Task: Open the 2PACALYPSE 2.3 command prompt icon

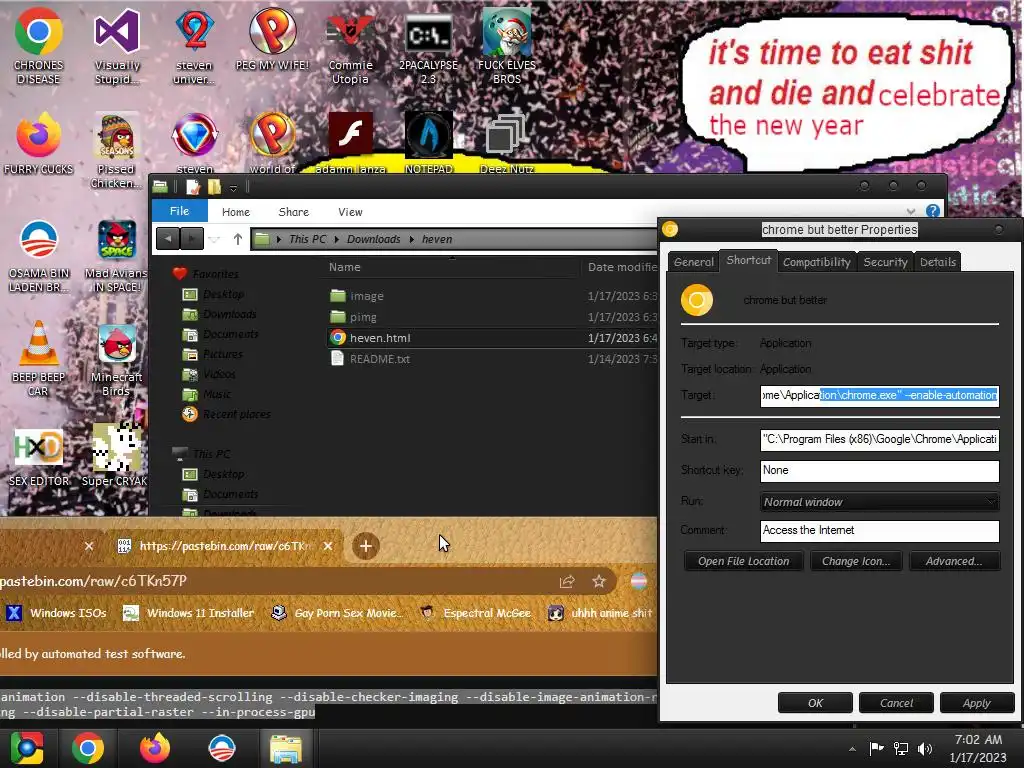Action: [428, 49]
